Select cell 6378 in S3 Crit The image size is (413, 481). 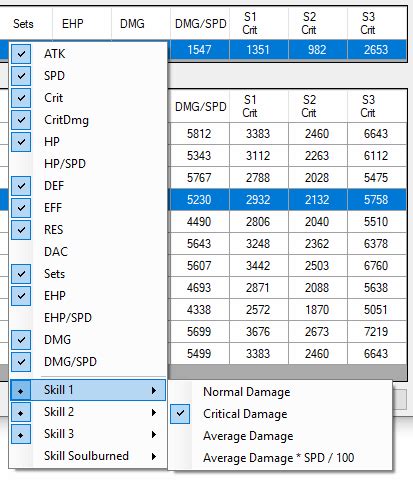[377, 244]
